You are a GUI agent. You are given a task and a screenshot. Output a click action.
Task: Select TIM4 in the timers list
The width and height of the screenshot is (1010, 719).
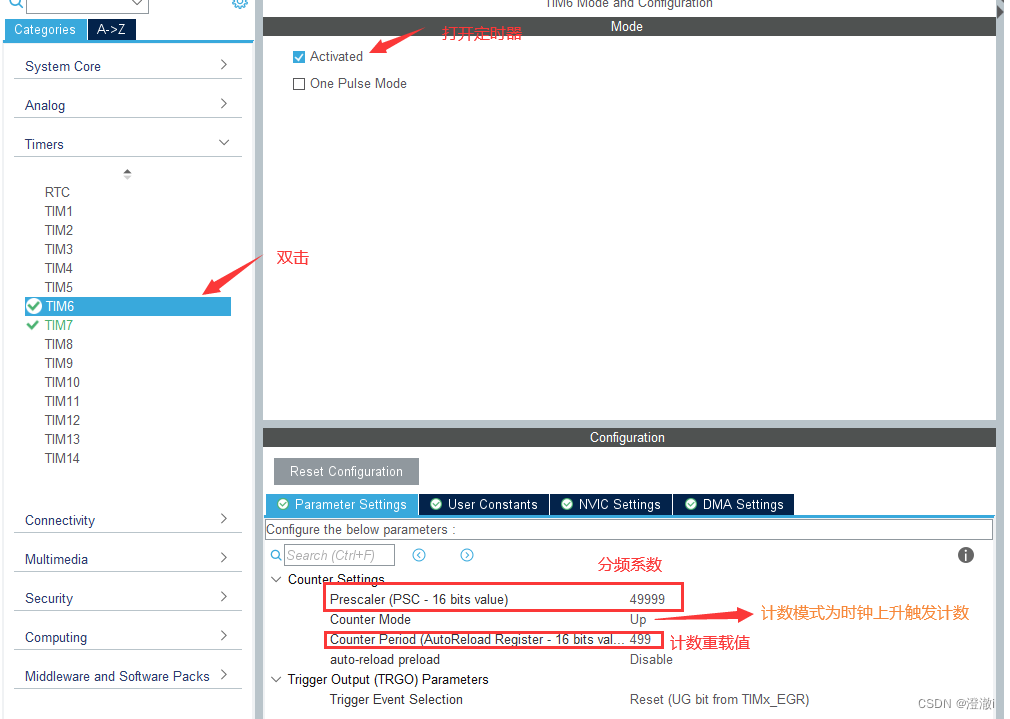[x=59, y=268]
